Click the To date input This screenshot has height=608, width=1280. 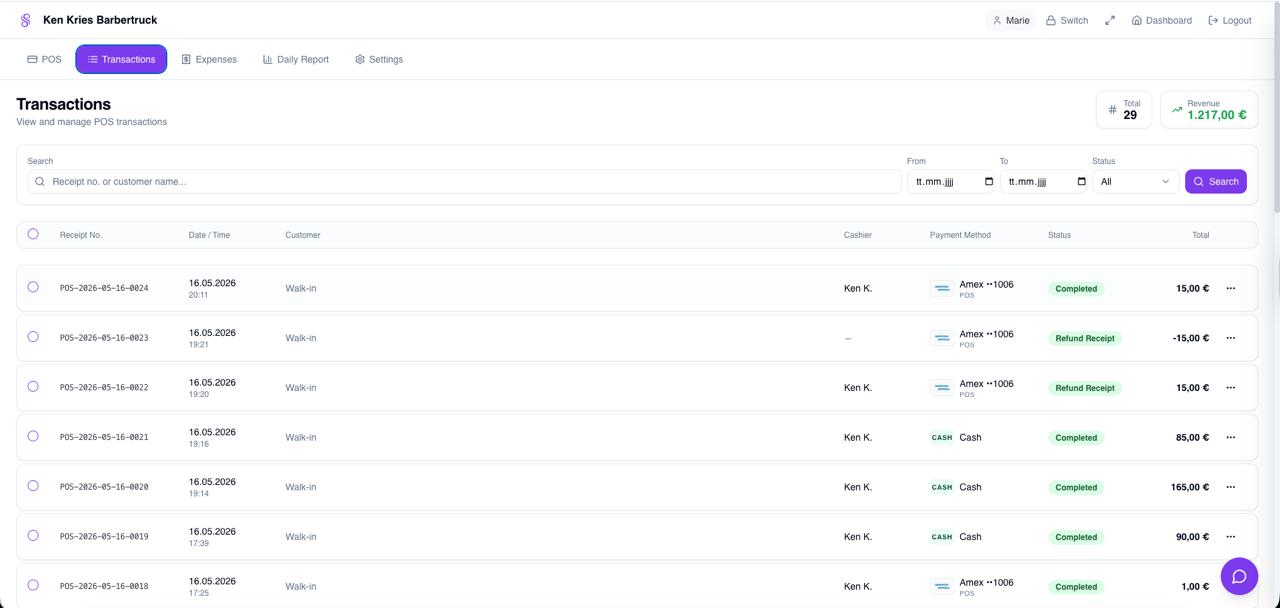click(1044, 182)
